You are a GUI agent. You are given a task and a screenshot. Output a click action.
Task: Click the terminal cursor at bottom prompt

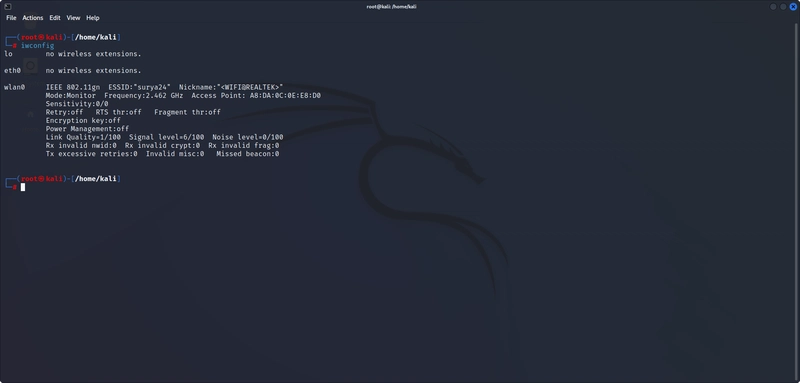[x=23, y=187]
